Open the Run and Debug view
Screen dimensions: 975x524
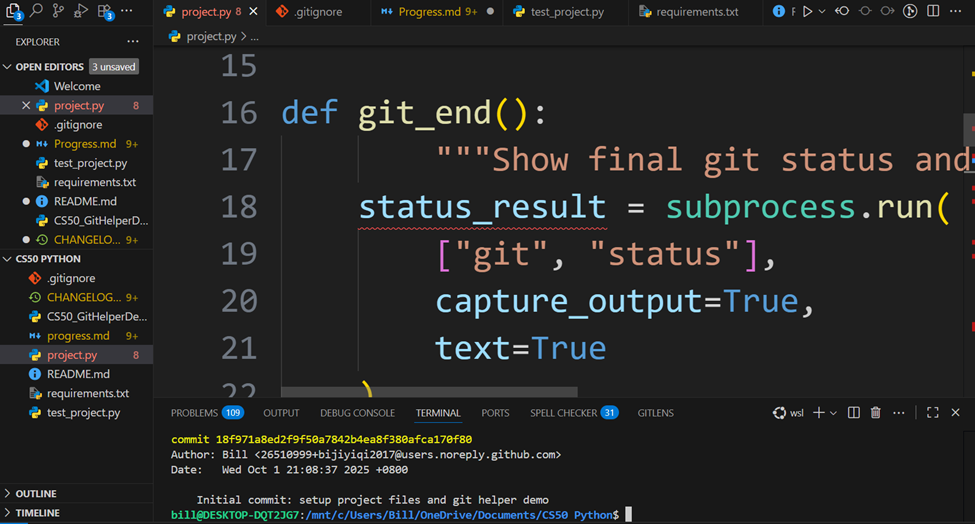(81, 11)
